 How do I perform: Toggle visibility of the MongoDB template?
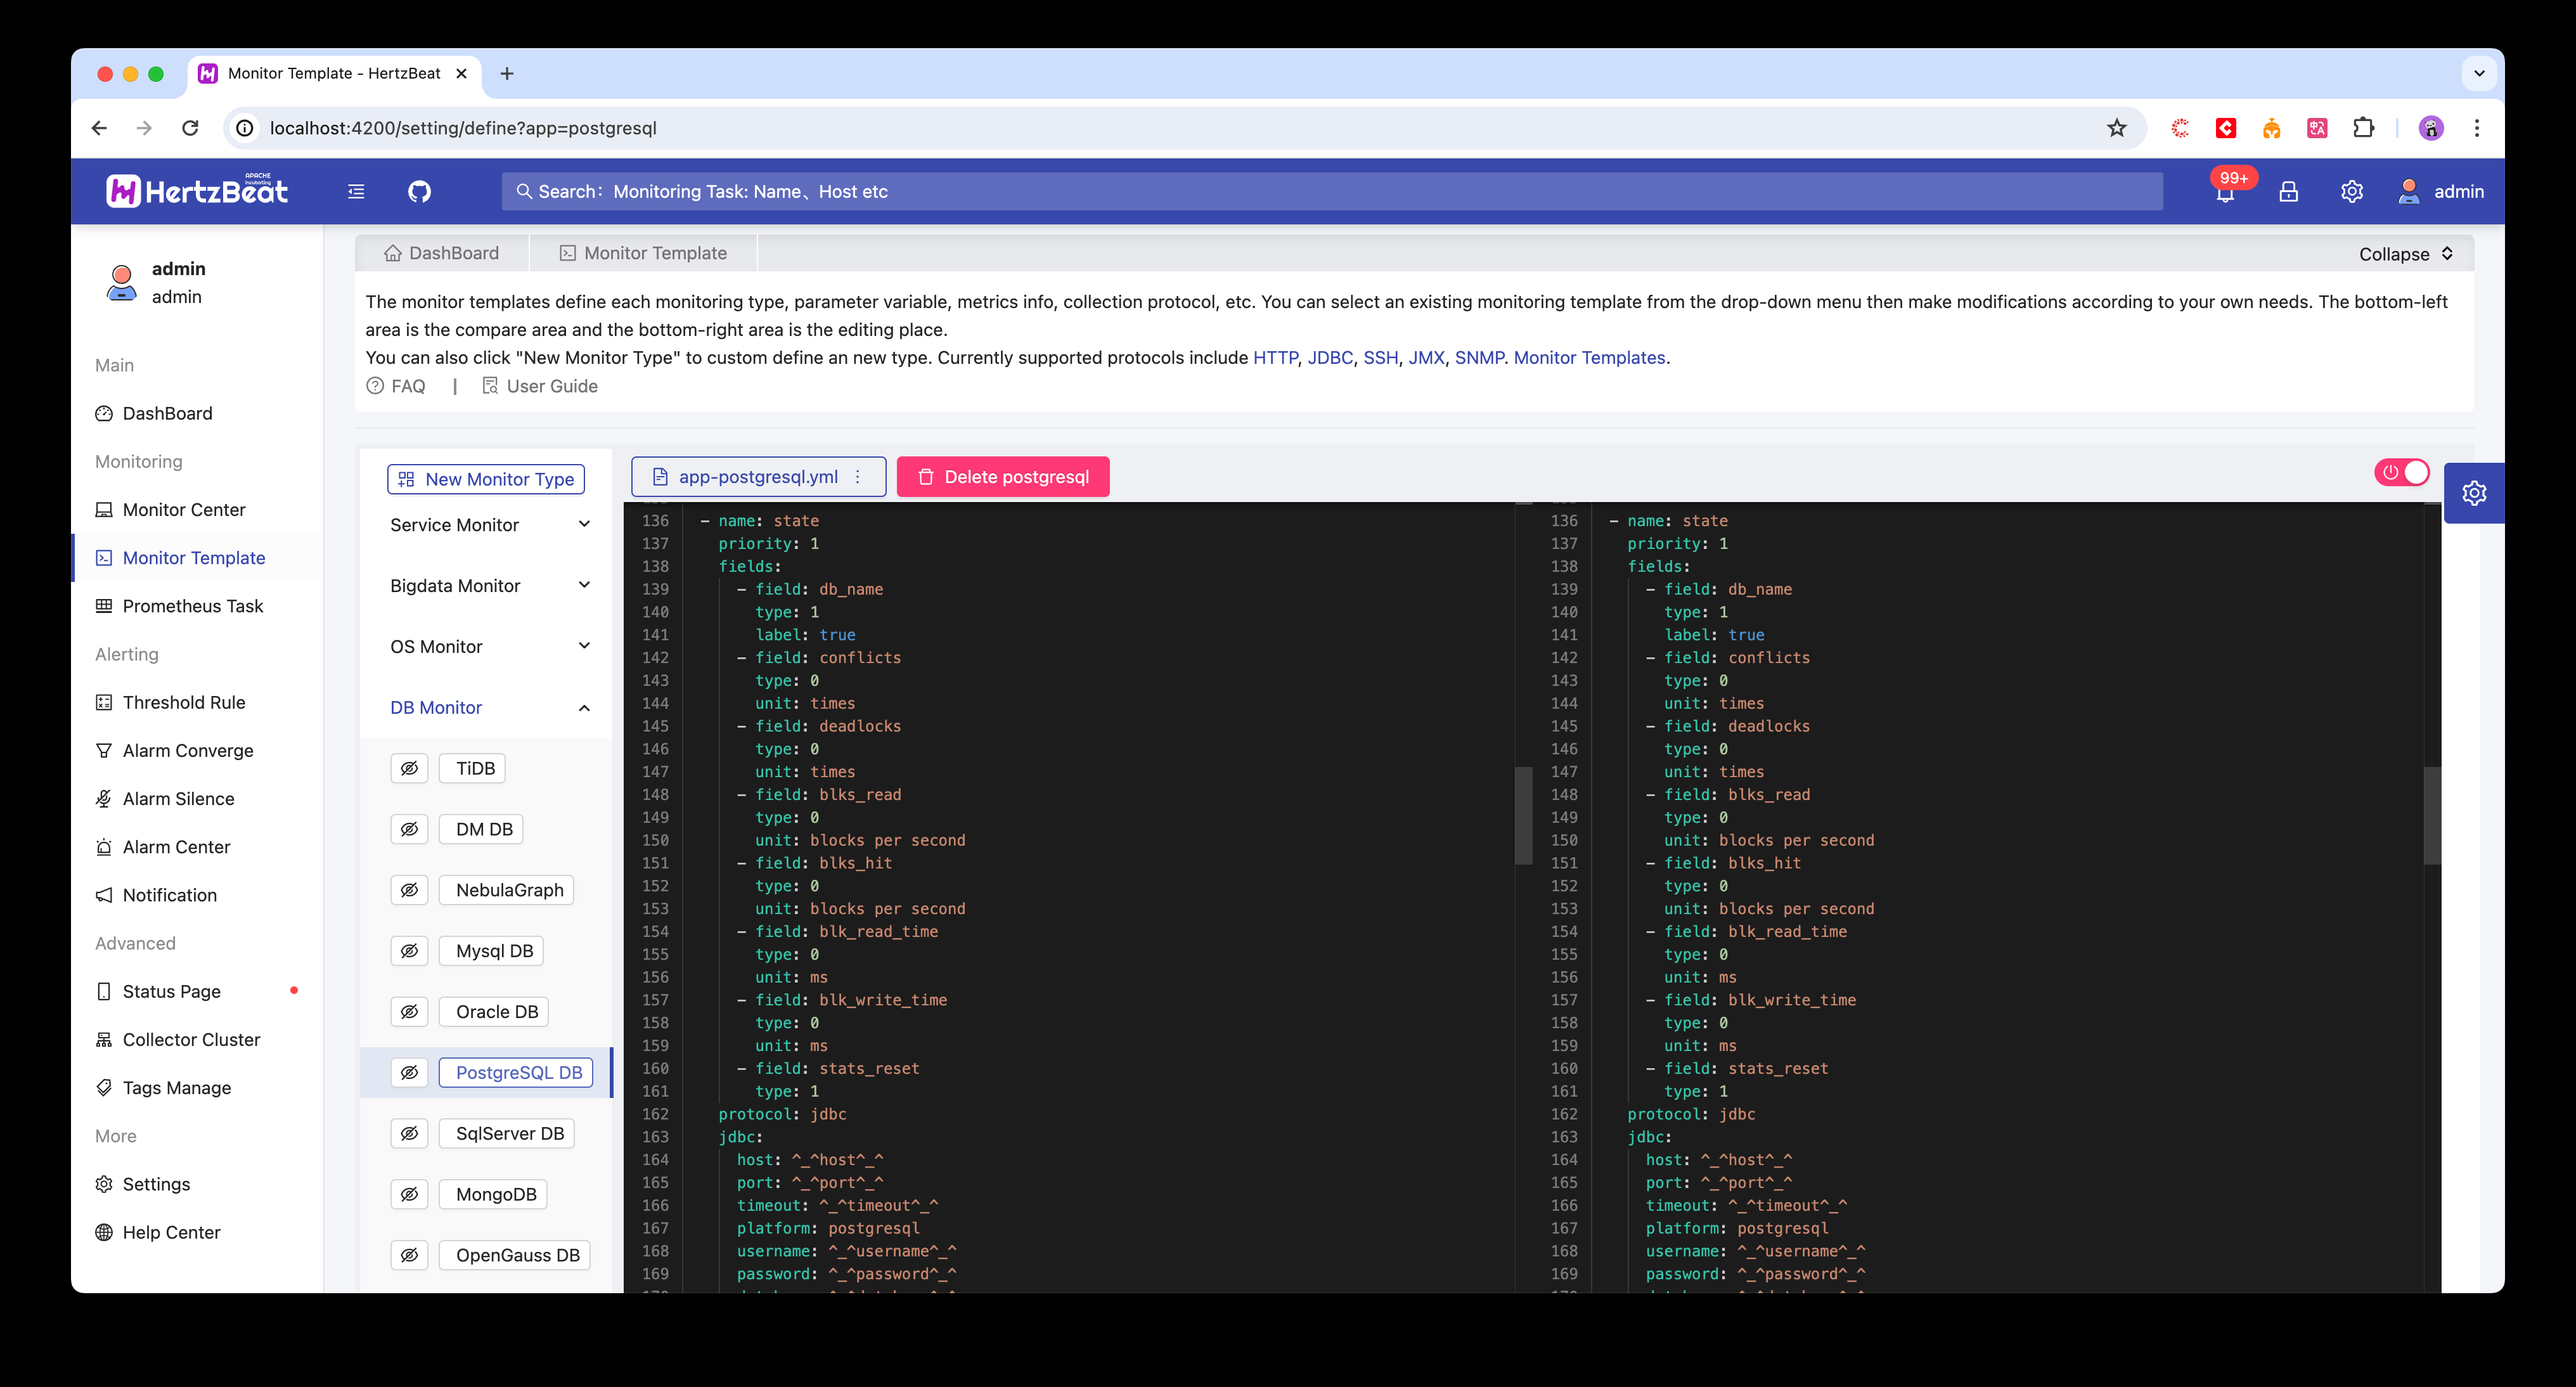[409, 1194]
